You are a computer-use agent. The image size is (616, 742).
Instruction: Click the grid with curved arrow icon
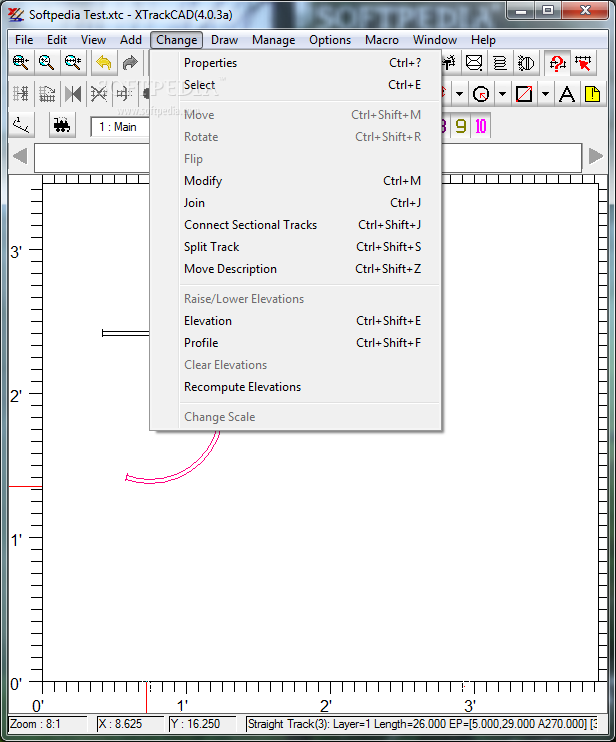click(47, 94)
